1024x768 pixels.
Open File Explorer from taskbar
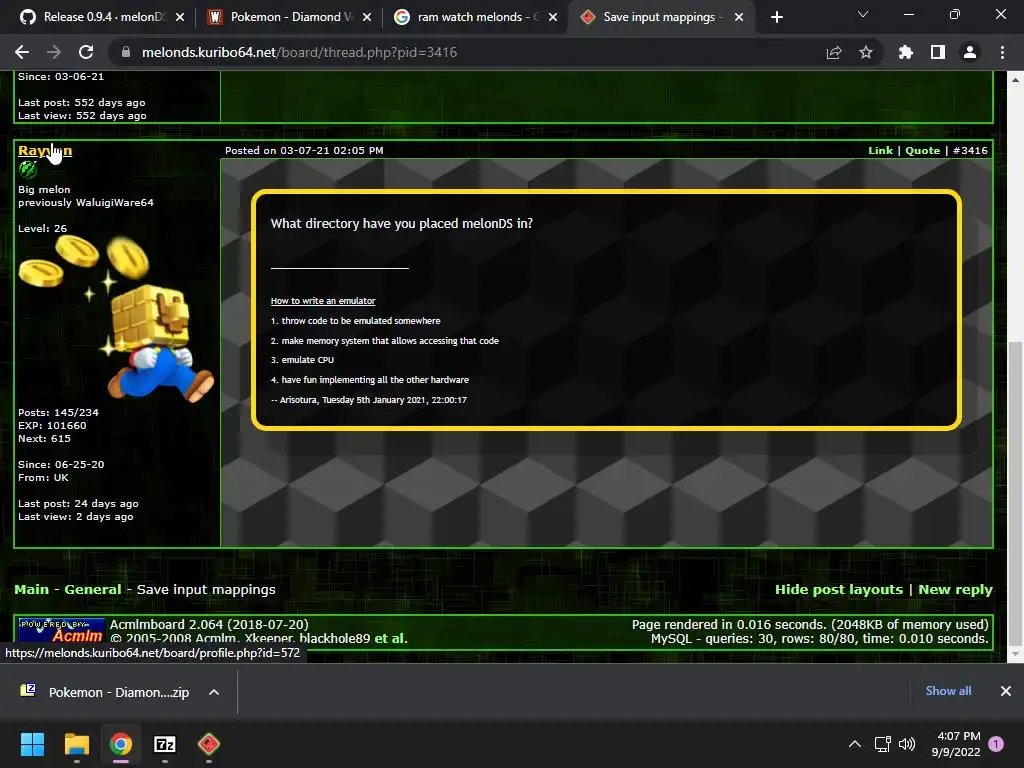coord(76,744)
